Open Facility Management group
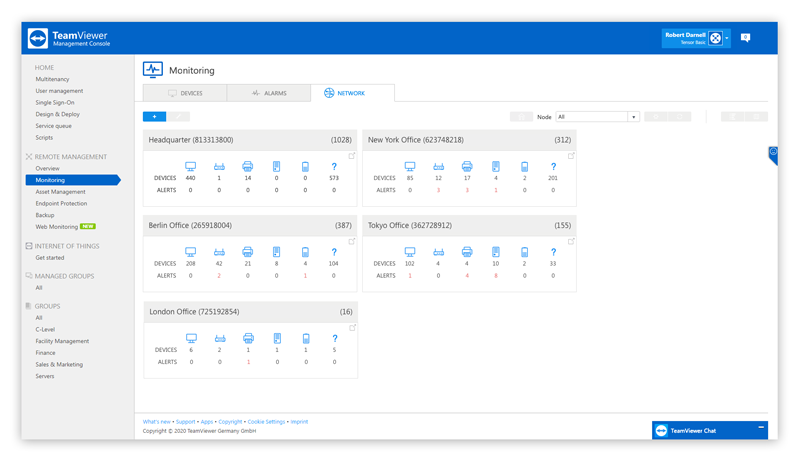Image resolution: width=800 pixels, height=468 pixels. (x=62, y=341)
